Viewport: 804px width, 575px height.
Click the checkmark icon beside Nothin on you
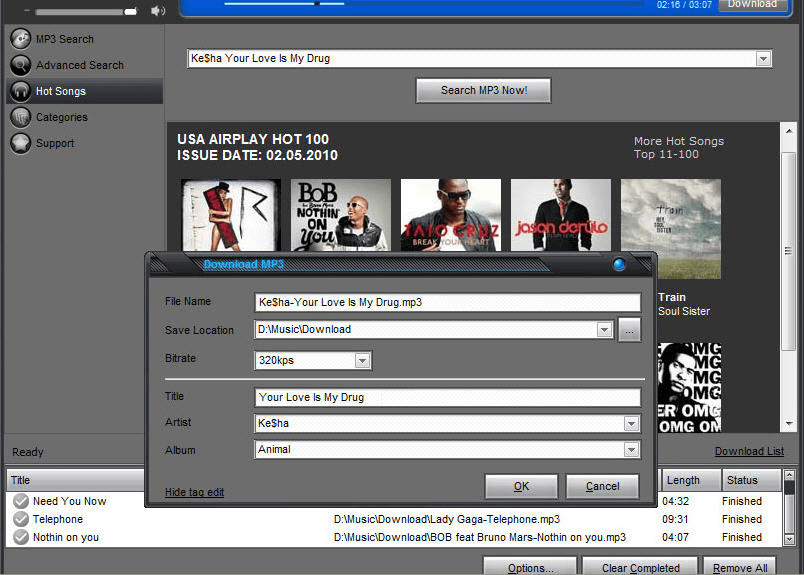21,537
